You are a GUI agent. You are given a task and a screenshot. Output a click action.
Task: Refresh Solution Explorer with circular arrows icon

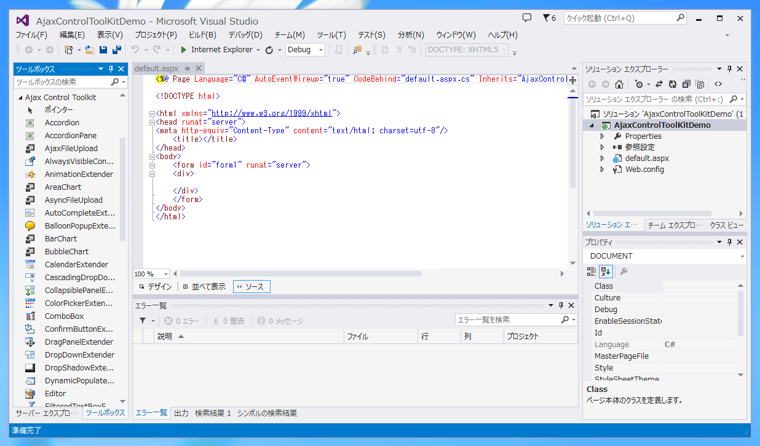(x=672, y=84)
